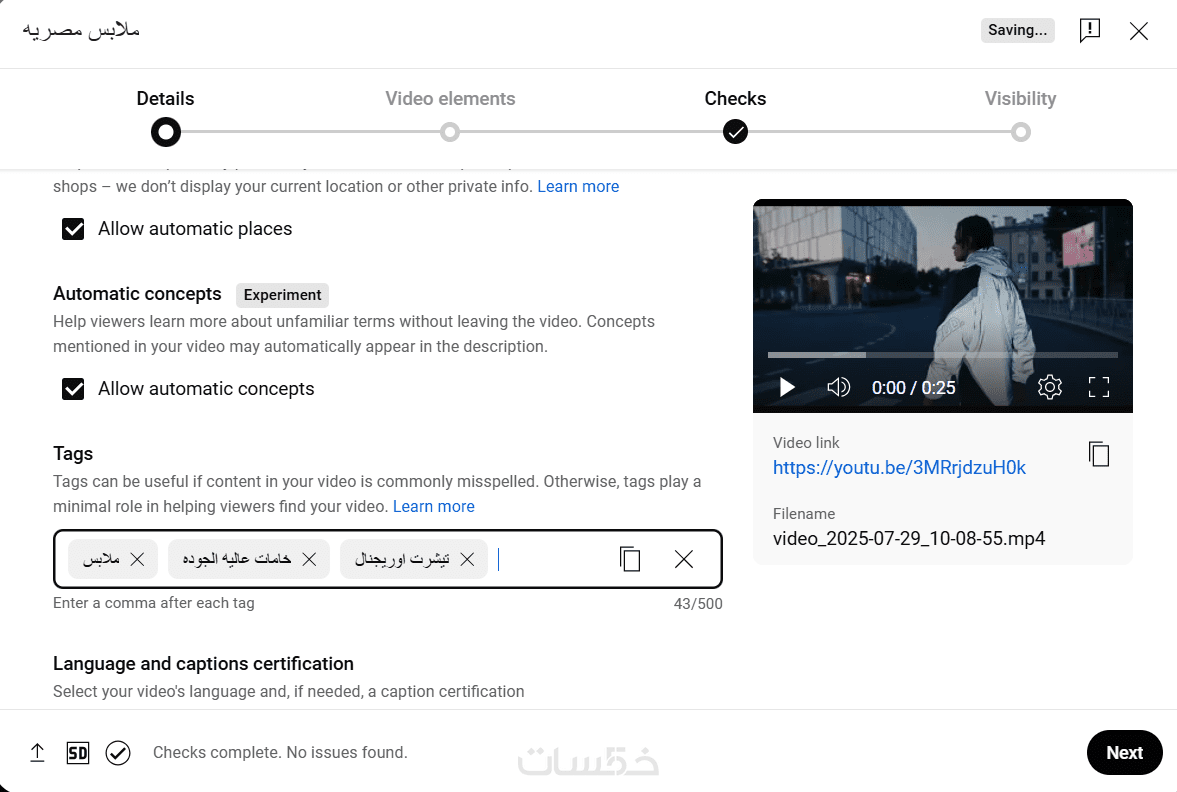Viewport: 1177px width, 792px height.
Task: Click the 43/500 tag character count
Action: [x=698, y=604]
